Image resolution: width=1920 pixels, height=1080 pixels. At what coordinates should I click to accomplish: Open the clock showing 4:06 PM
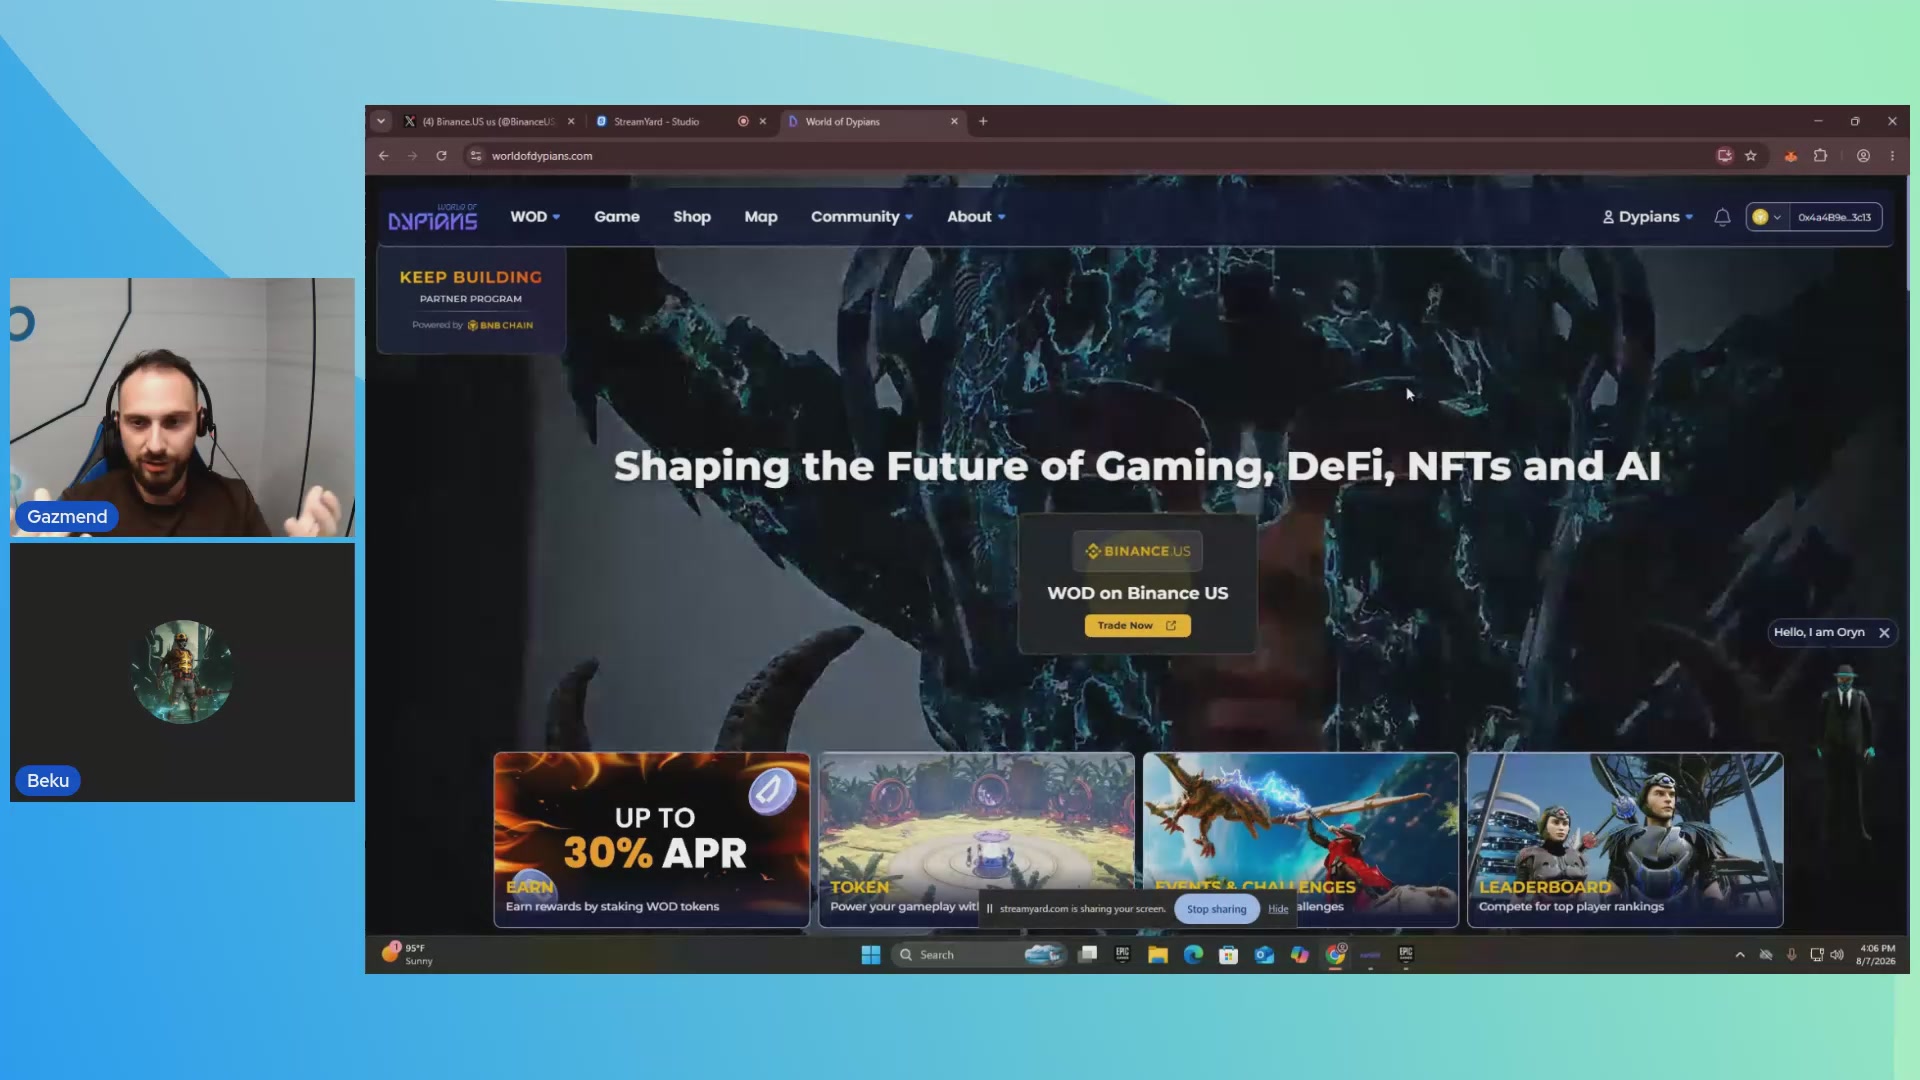[x=1876, y=955]
